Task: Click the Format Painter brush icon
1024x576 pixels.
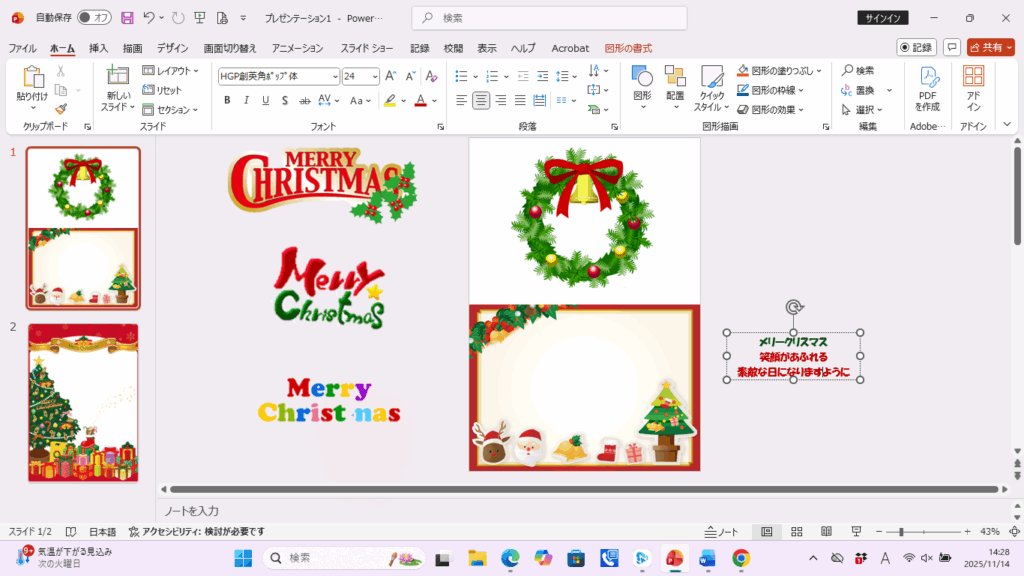Action: tap(61, 109)
